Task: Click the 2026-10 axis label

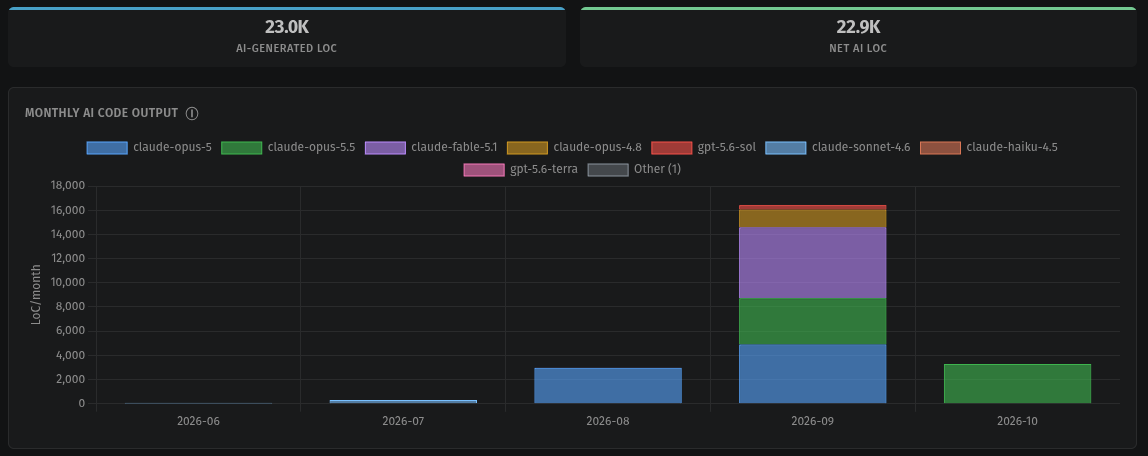Action: [x=1018, y=422]
